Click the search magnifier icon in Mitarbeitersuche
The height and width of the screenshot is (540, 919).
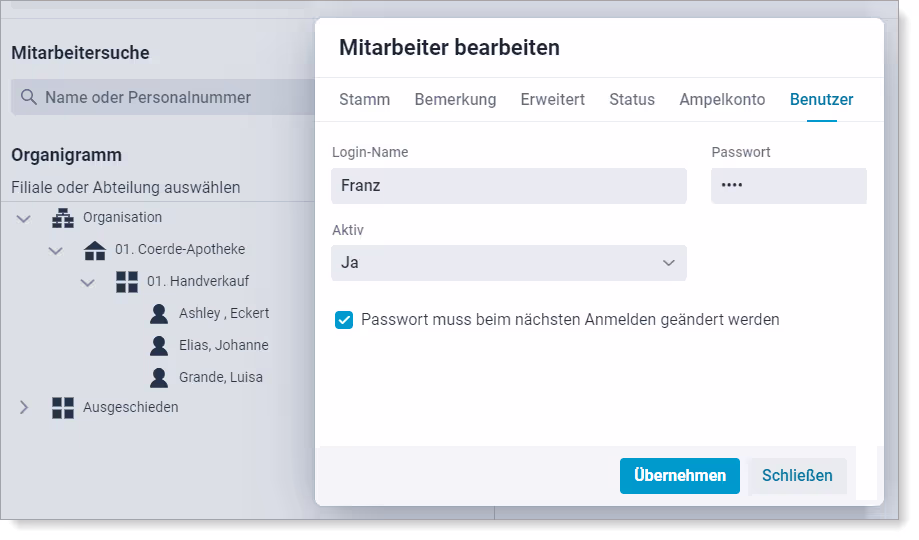(29, 97)
